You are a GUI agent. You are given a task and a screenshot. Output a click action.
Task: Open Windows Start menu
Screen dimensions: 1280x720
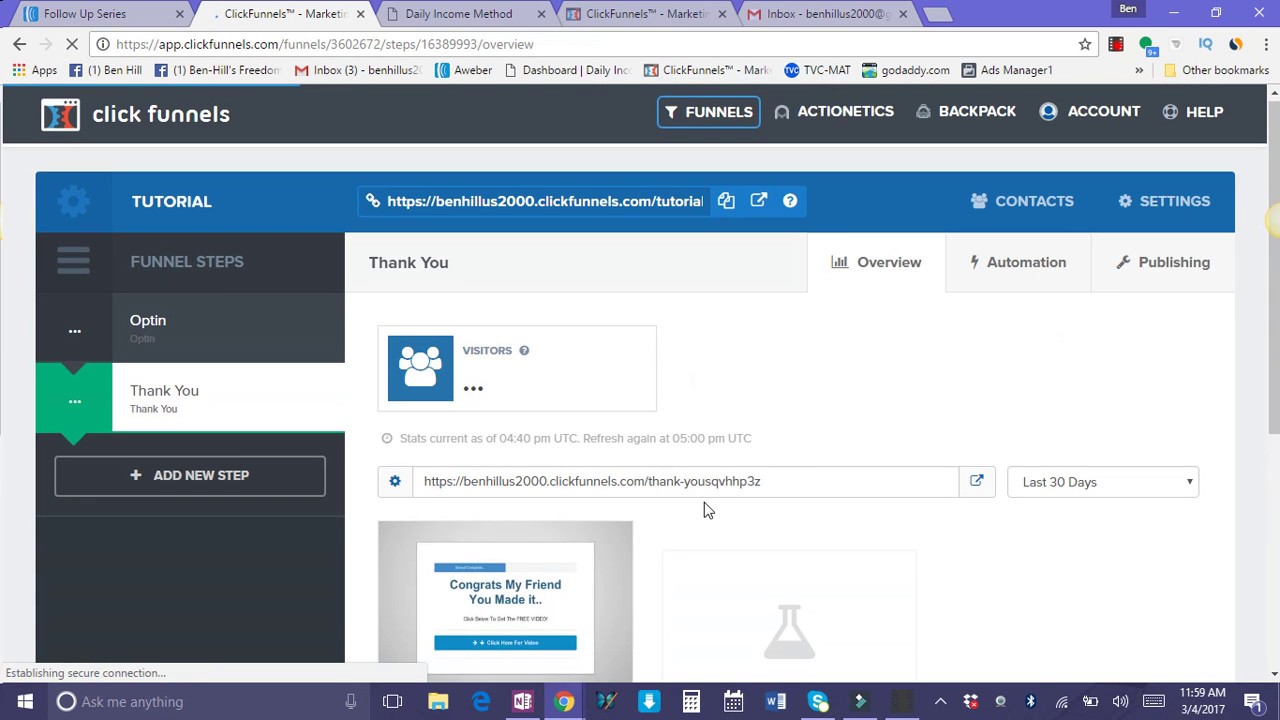(24, 701)
